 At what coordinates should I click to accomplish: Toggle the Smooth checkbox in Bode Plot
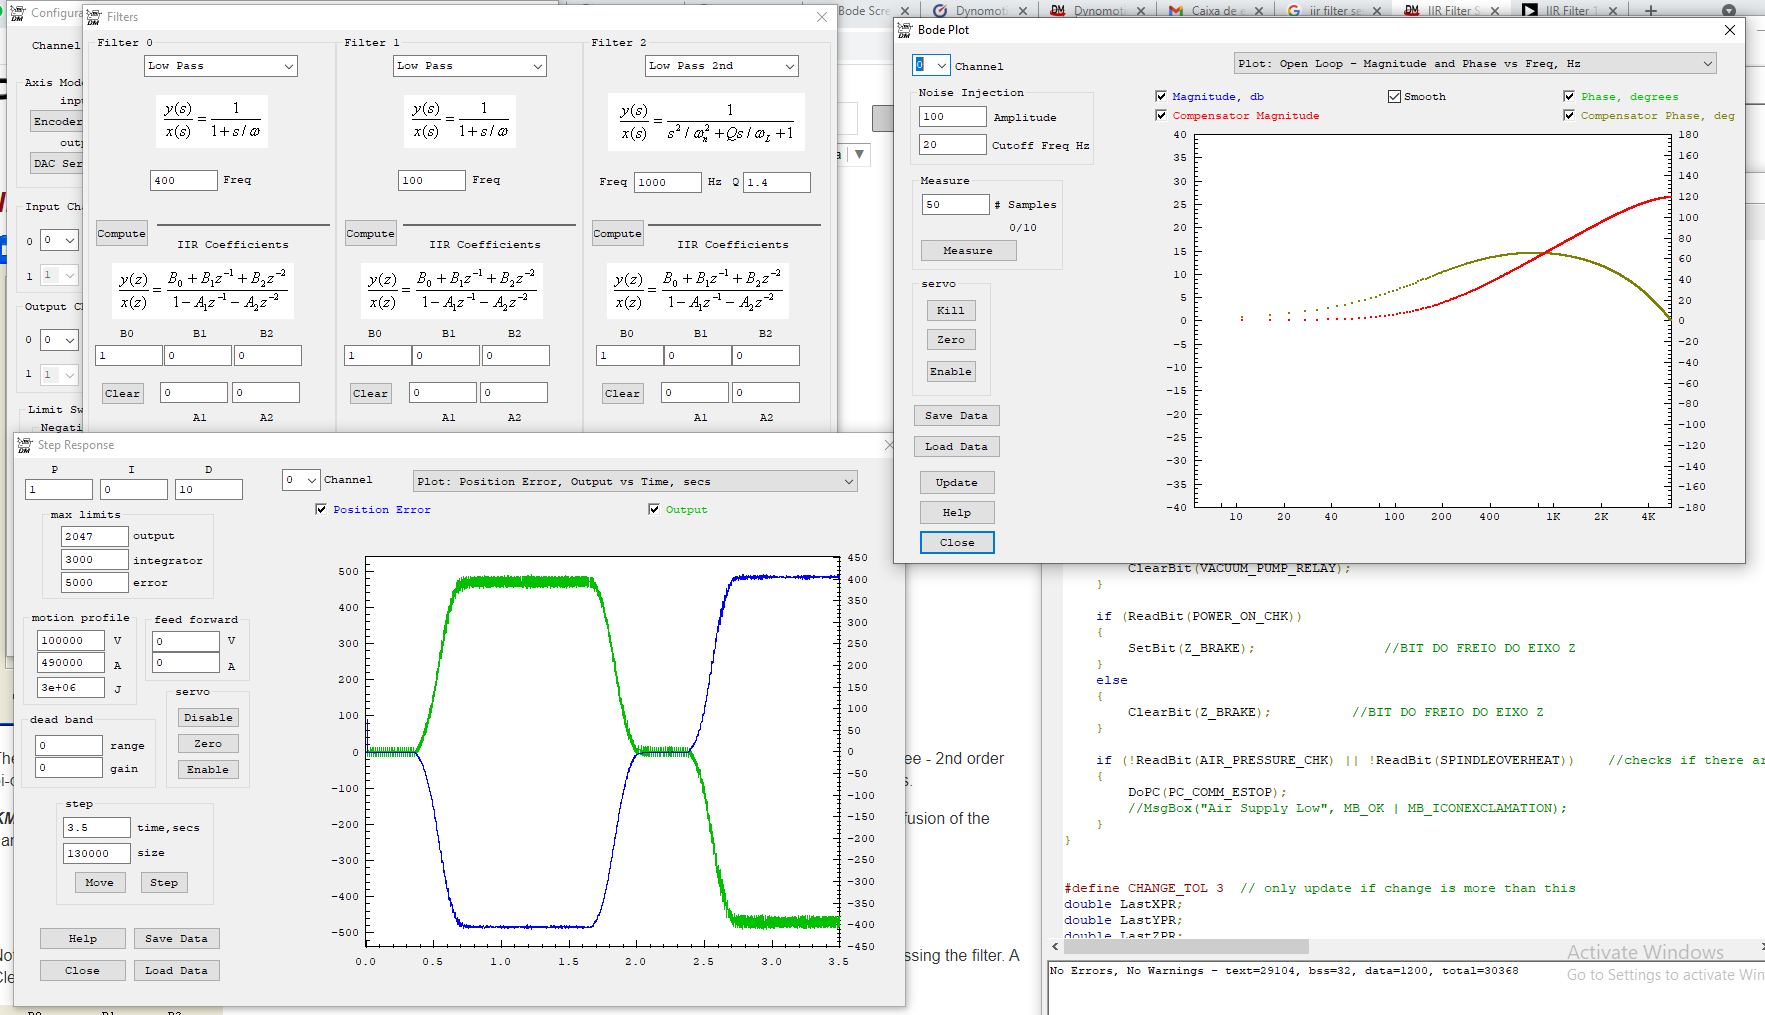1394,97
